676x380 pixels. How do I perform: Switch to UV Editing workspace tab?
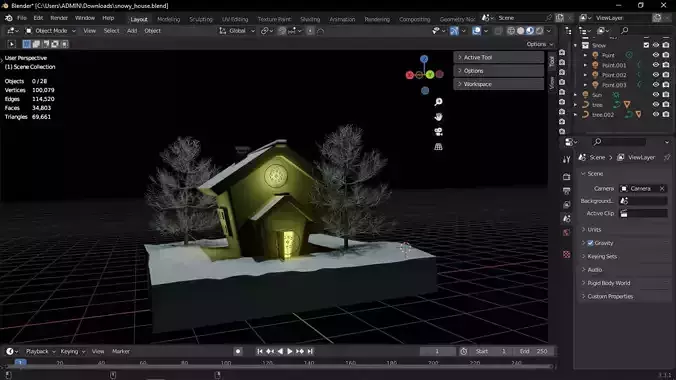click(235, 19)
